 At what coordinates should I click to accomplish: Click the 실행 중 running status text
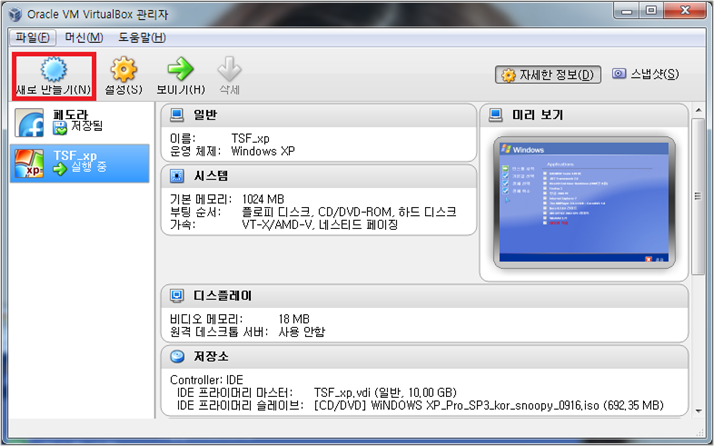pos(88,167)
